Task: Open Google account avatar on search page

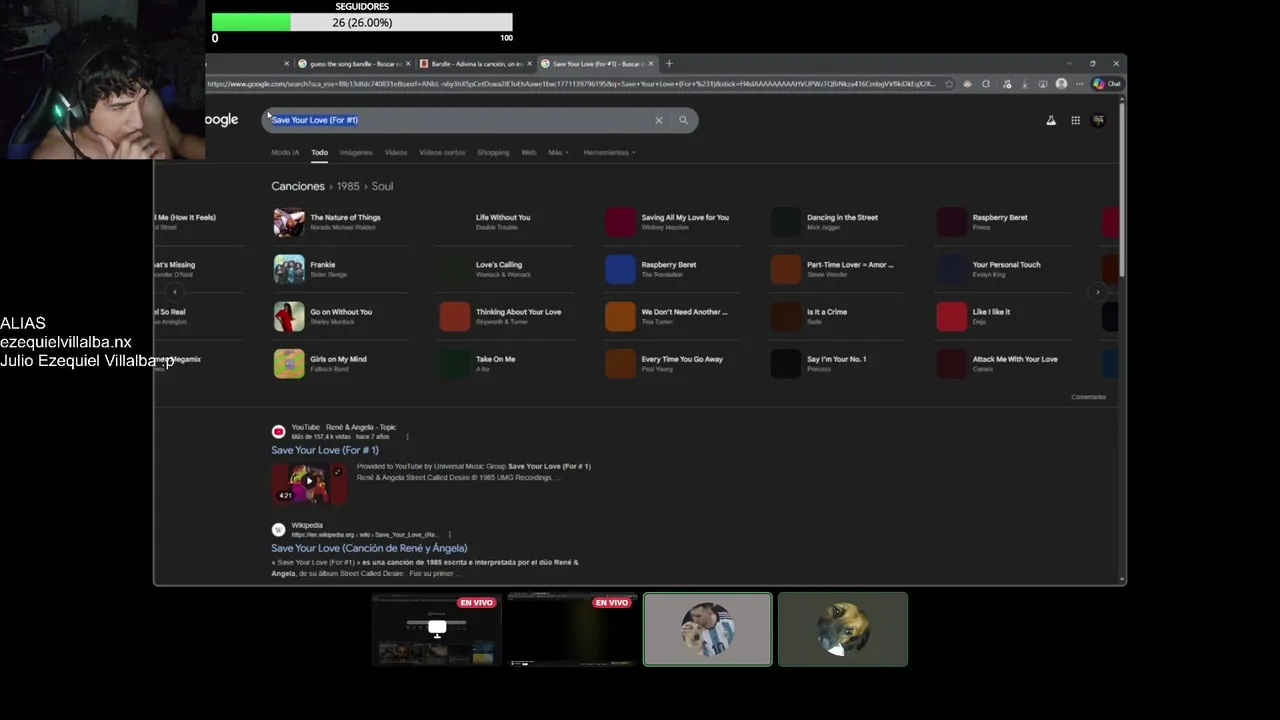Action: [x=1098, y=120]
